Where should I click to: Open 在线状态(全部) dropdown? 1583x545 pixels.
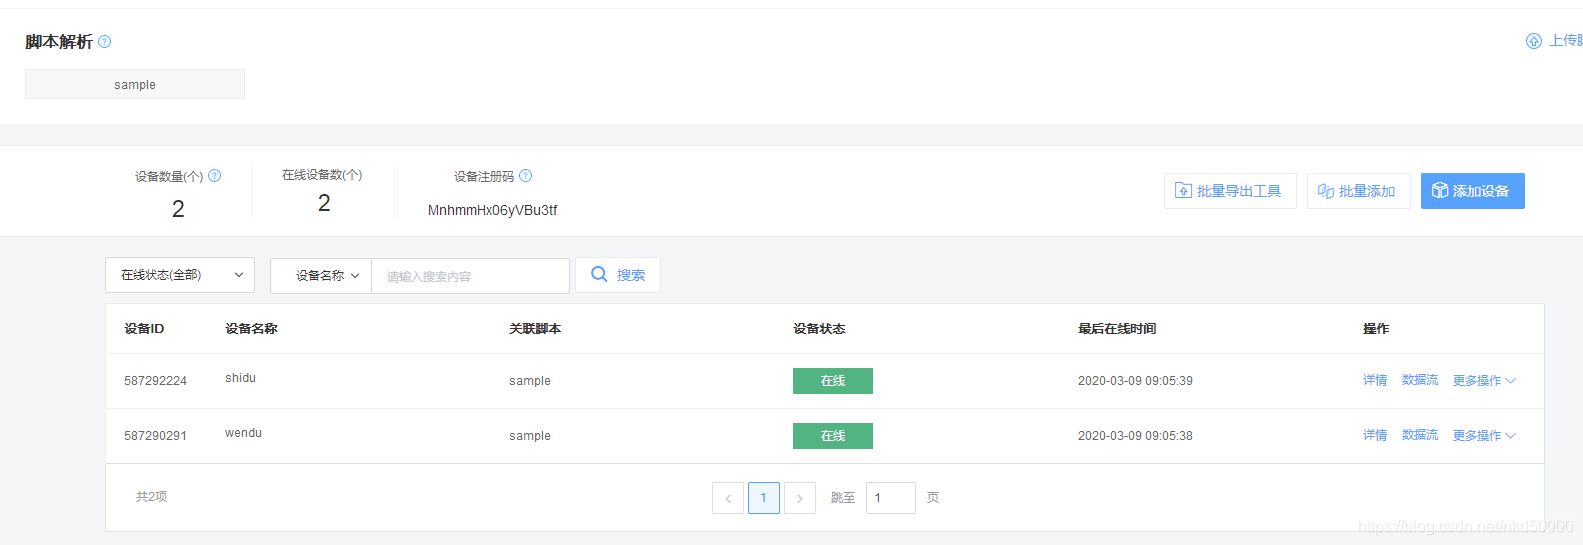180,275
